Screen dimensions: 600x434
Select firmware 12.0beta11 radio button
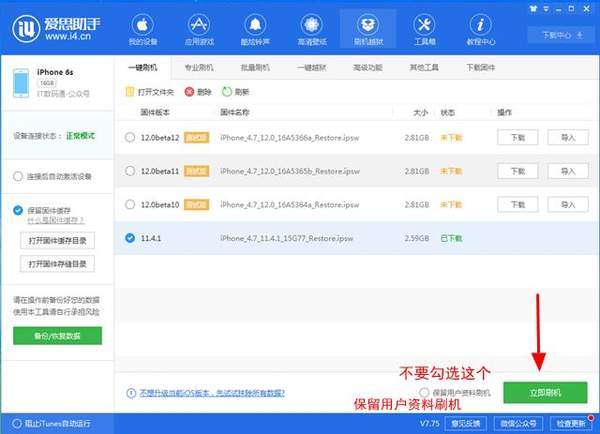pos(130,171)
